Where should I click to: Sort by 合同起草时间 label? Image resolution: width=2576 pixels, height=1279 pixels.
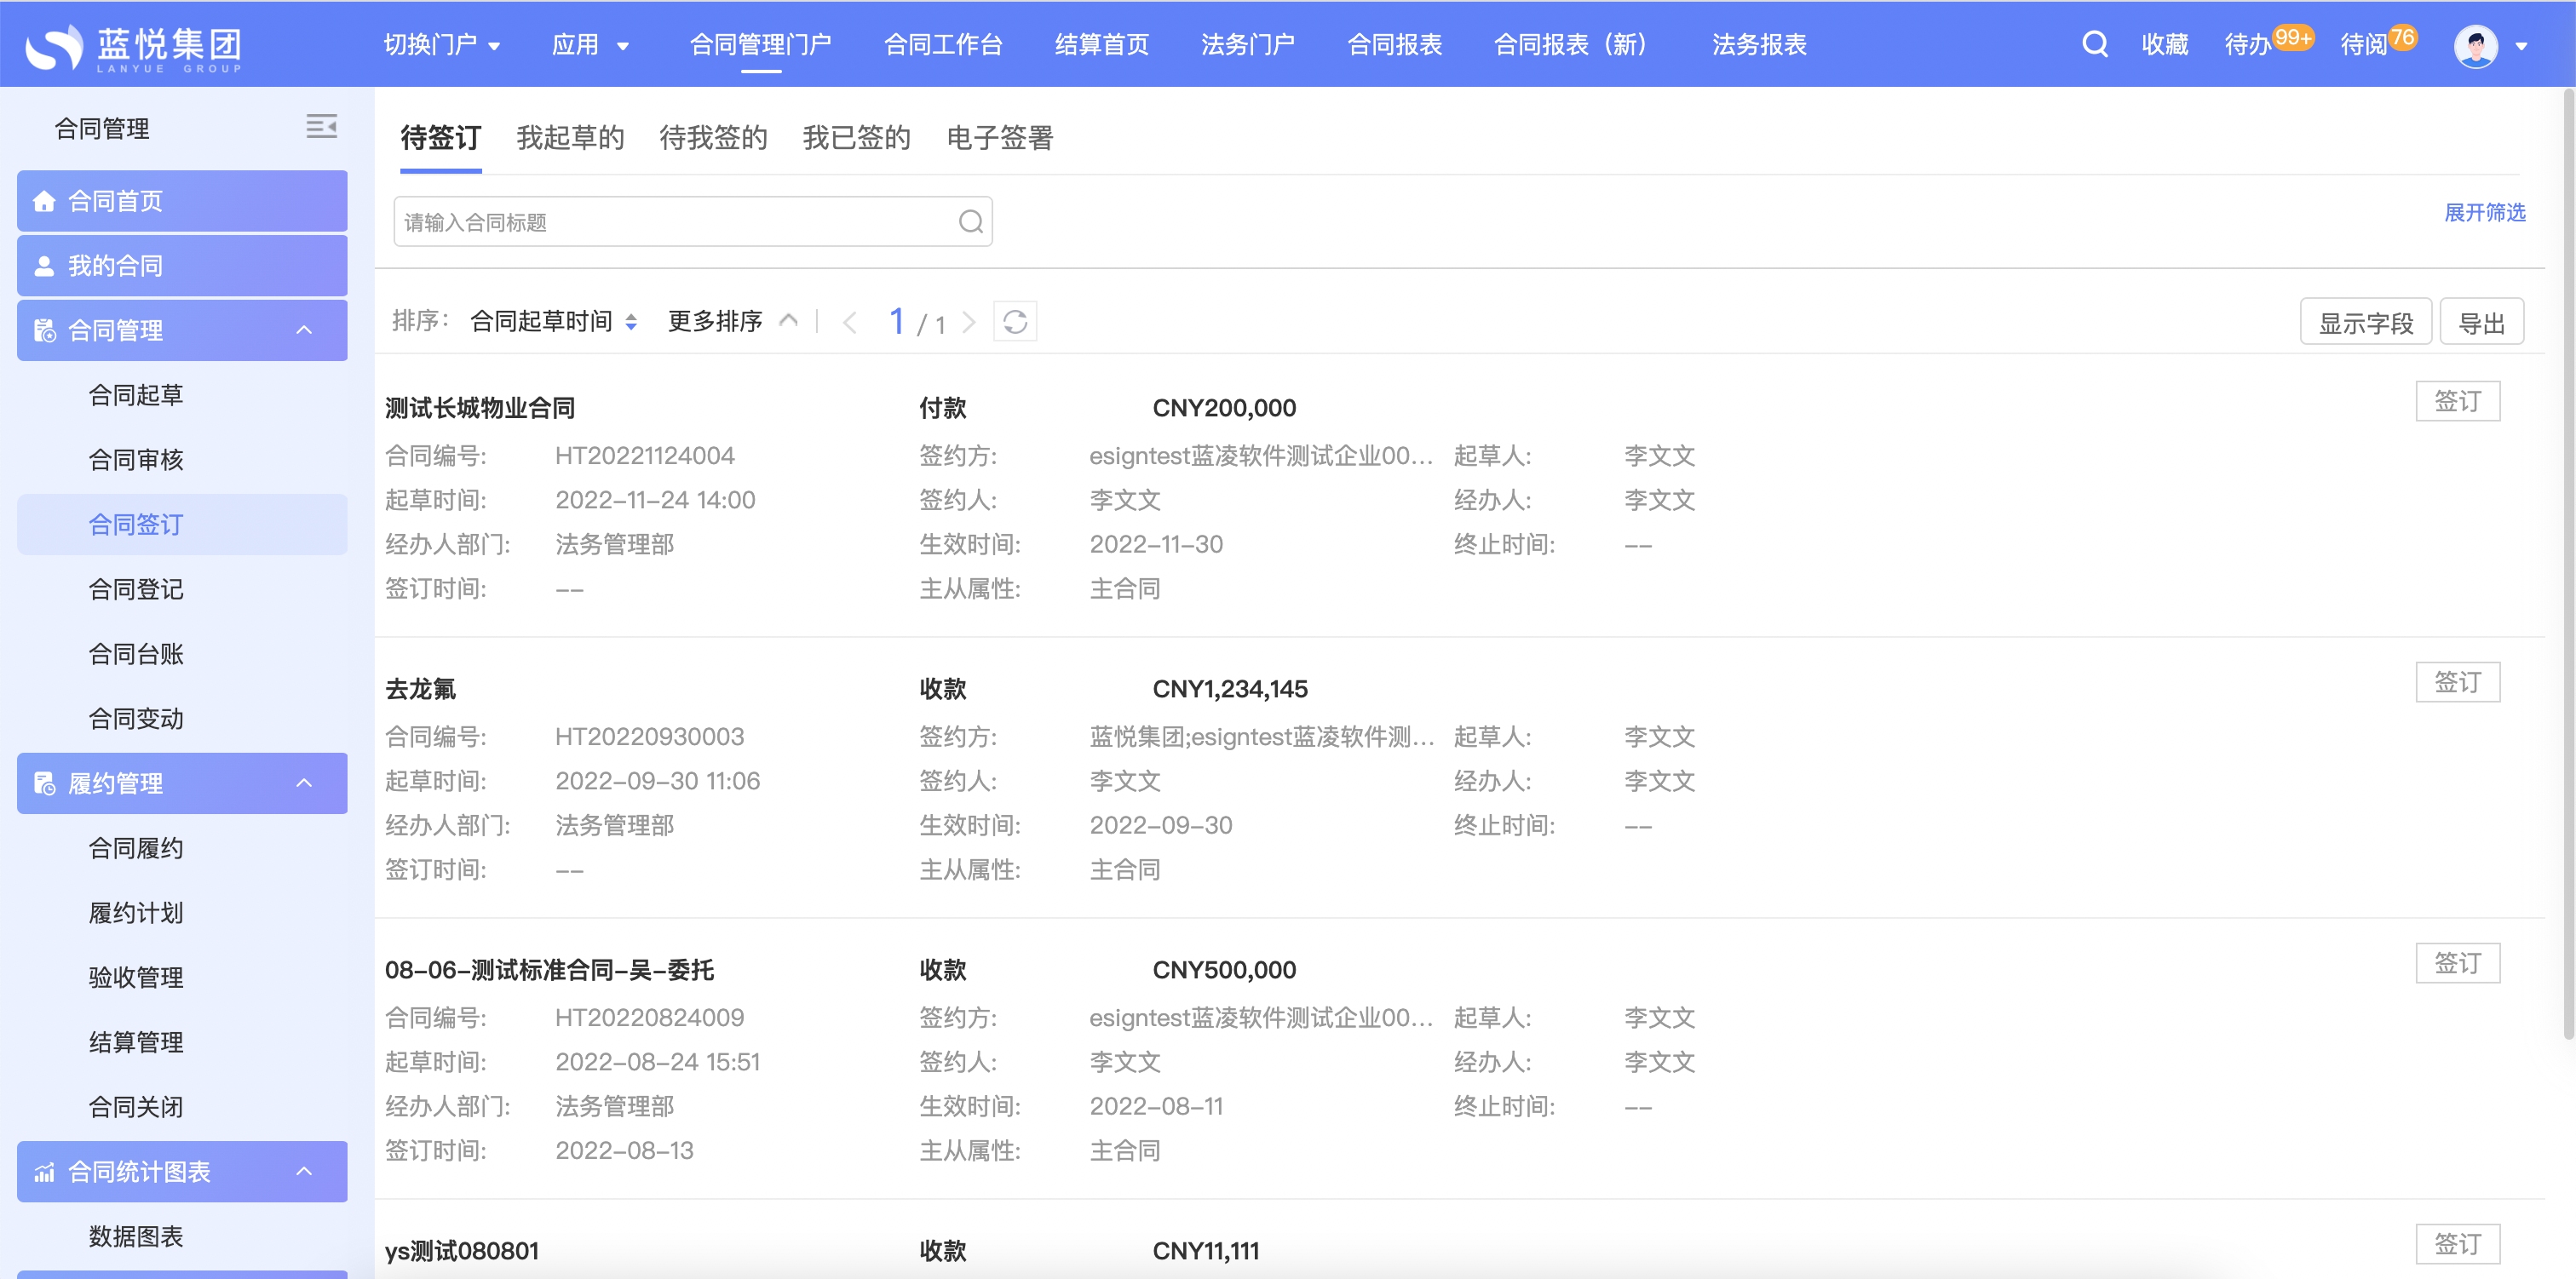[x=541, y=321]
